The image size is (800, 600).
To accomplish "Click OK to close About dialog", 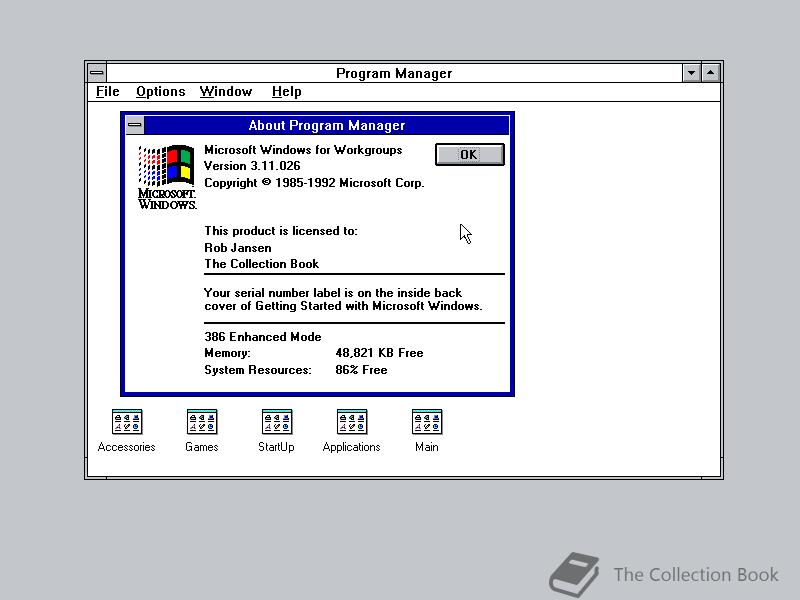I will coord(469,155).
